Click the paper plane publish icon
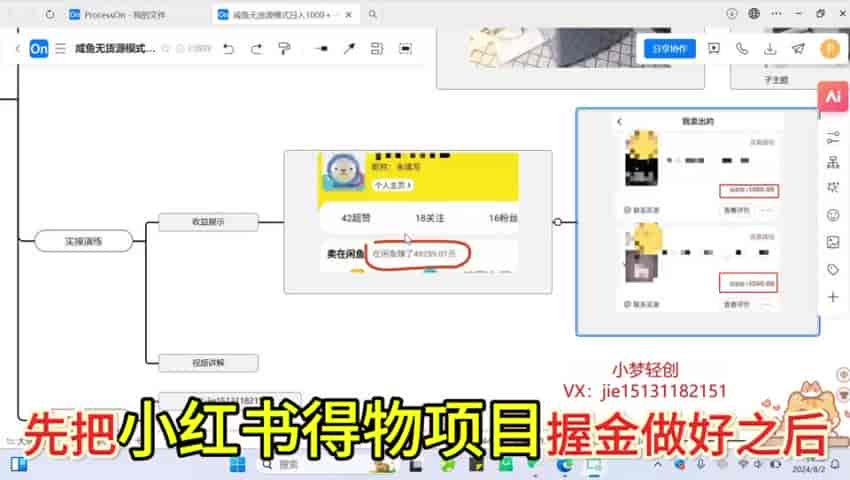 click(x=798, y=49)
